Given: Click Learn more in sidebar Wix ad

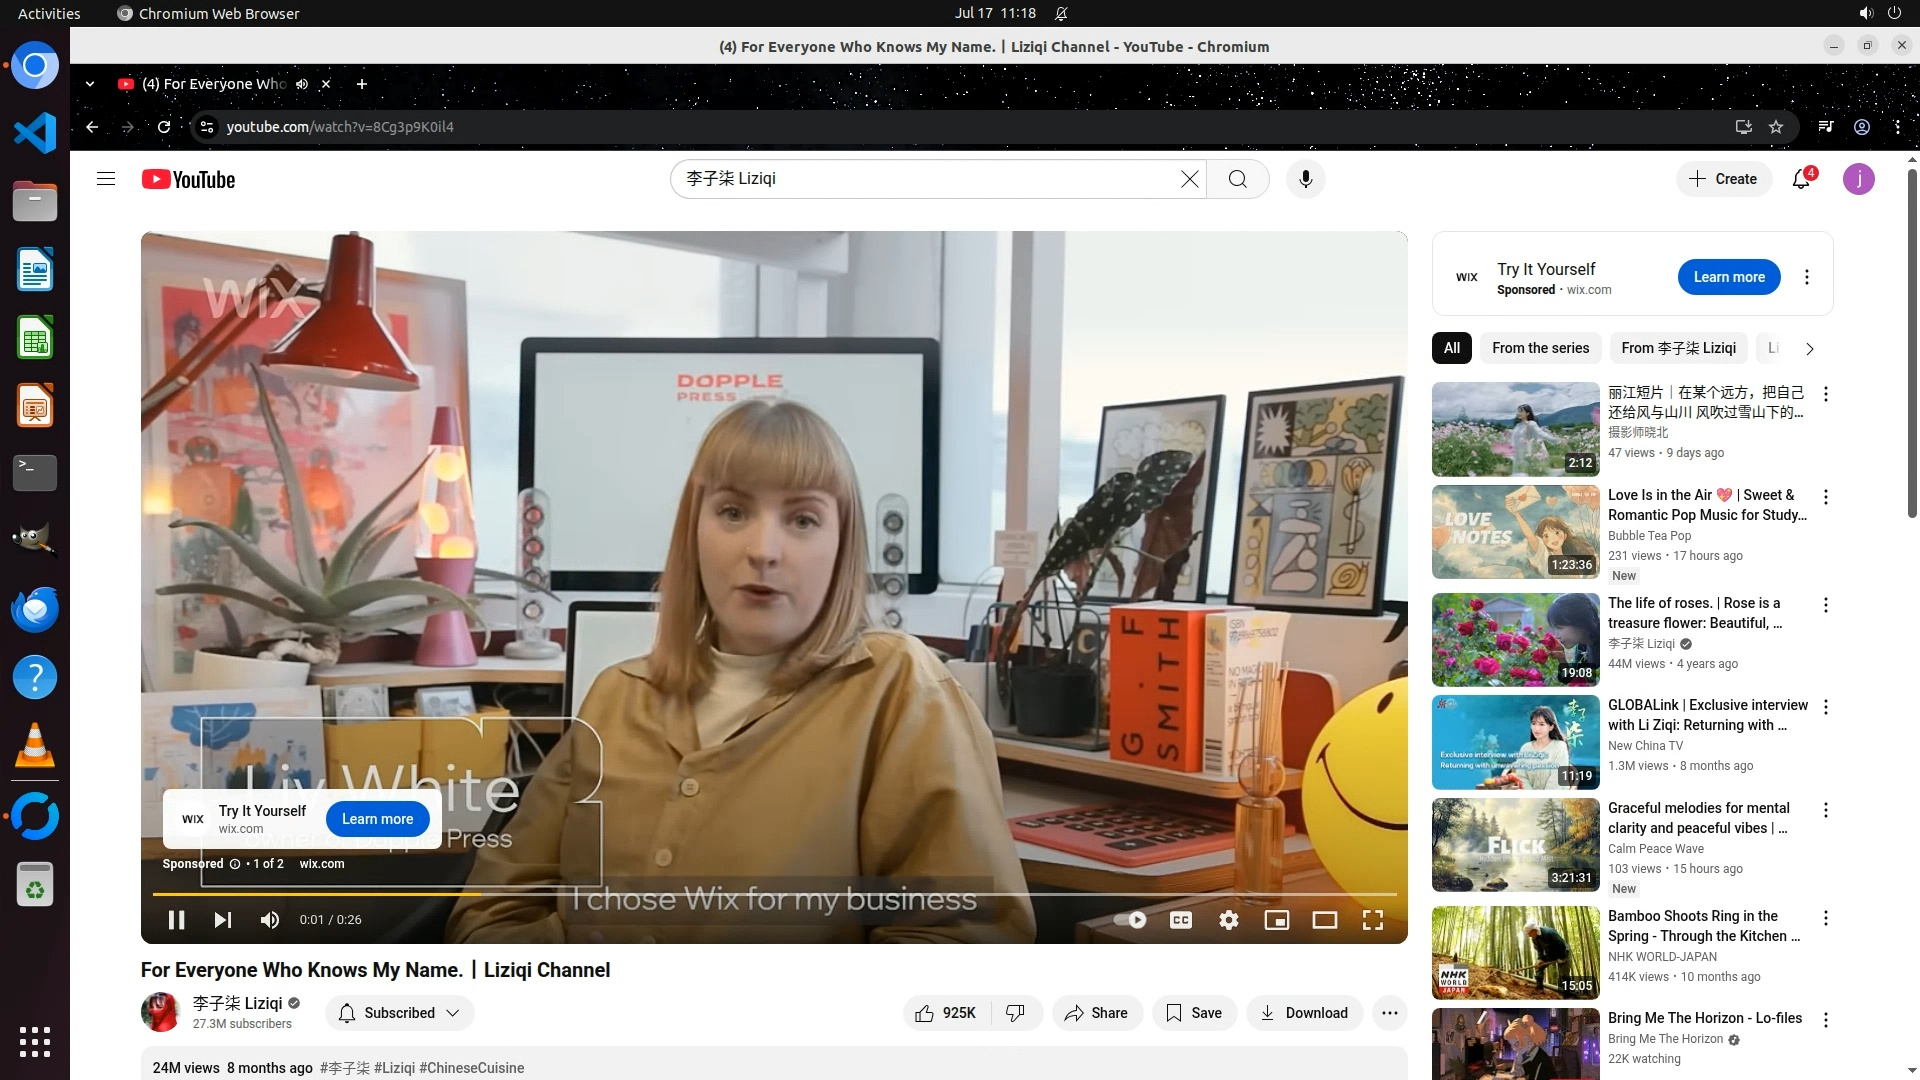Looking at the screenshot, I should (x=1728, y=277).
